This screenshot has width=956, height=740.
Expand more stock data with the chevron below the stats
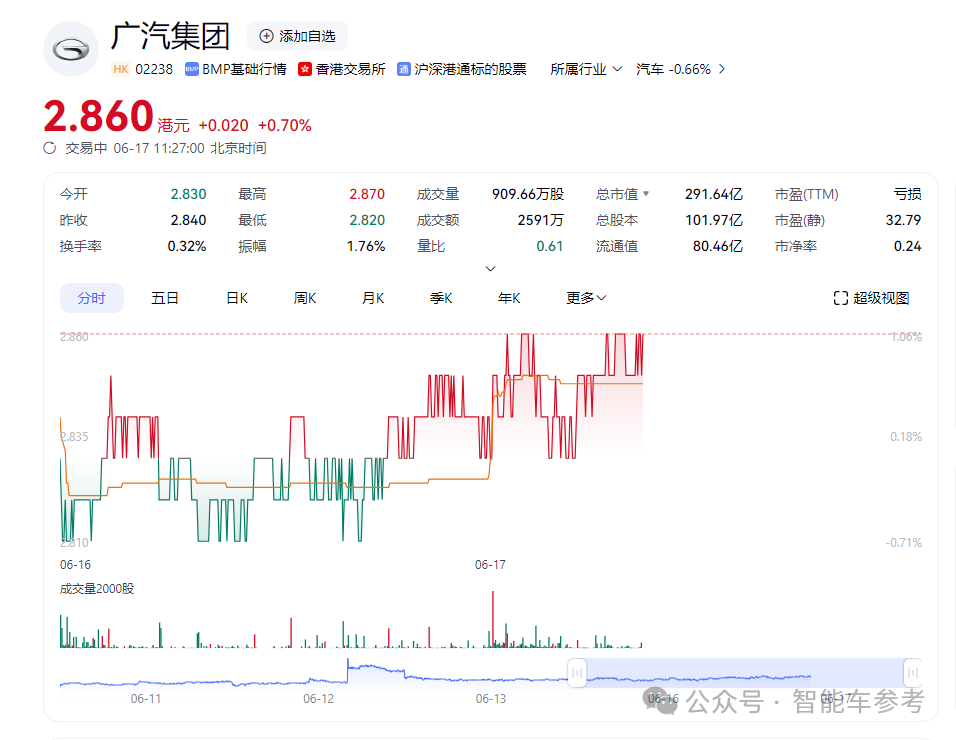[490, 268]
